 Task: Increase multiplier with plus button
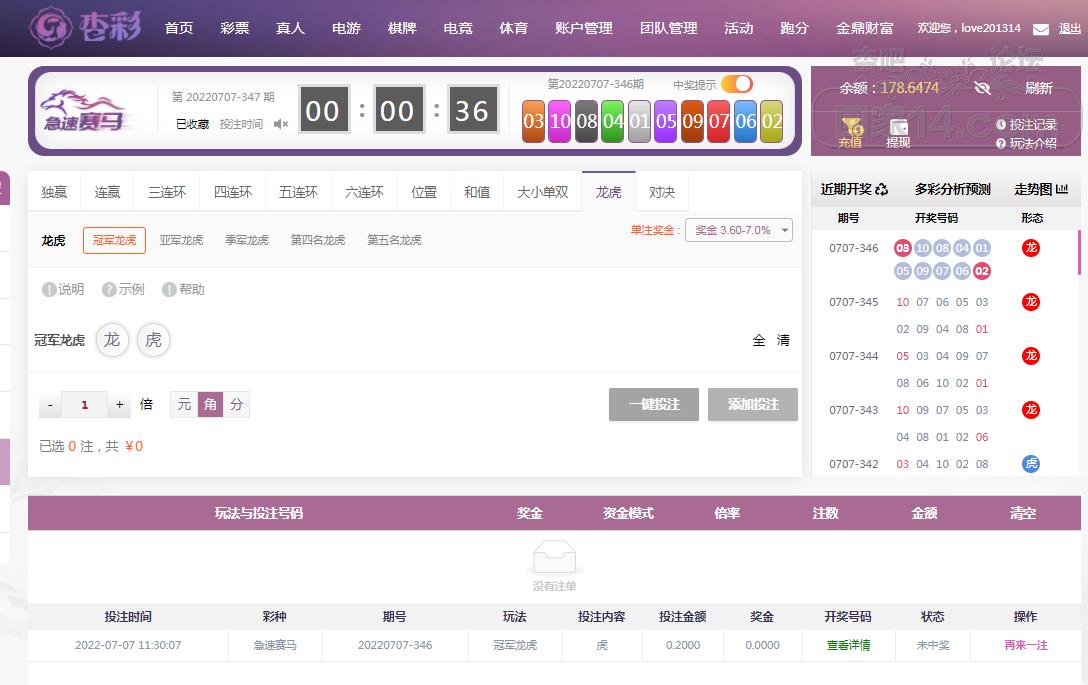click(x=120, y=405)
